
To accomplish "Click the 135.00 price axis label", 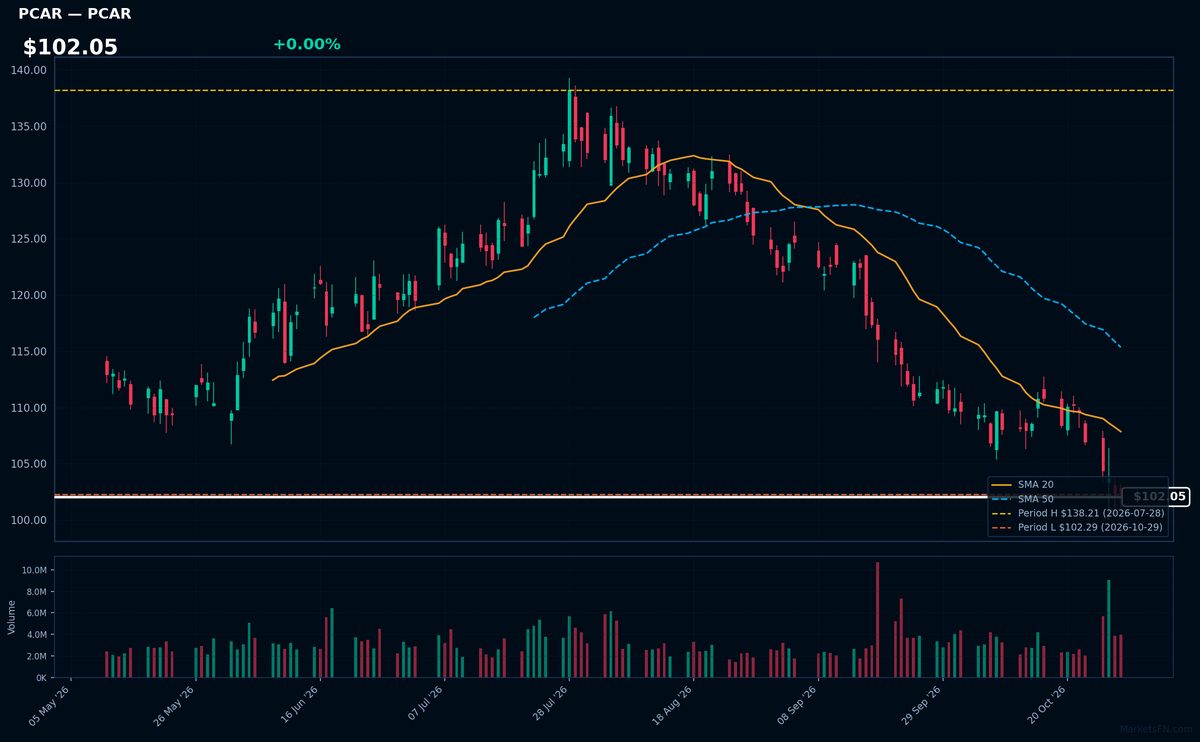I will coord(30,126).
